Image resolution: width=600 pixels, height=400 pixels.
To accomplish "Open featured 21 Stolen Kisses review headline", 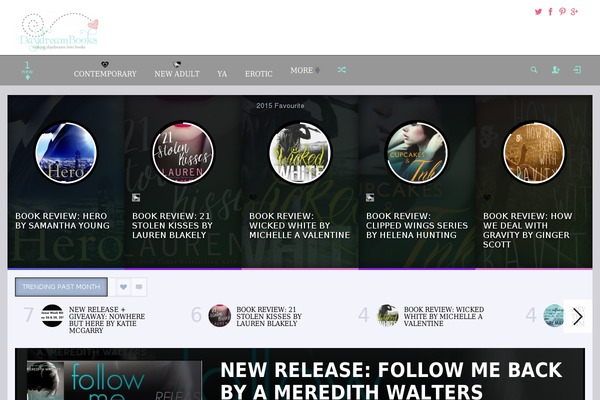I will point(172,225).
